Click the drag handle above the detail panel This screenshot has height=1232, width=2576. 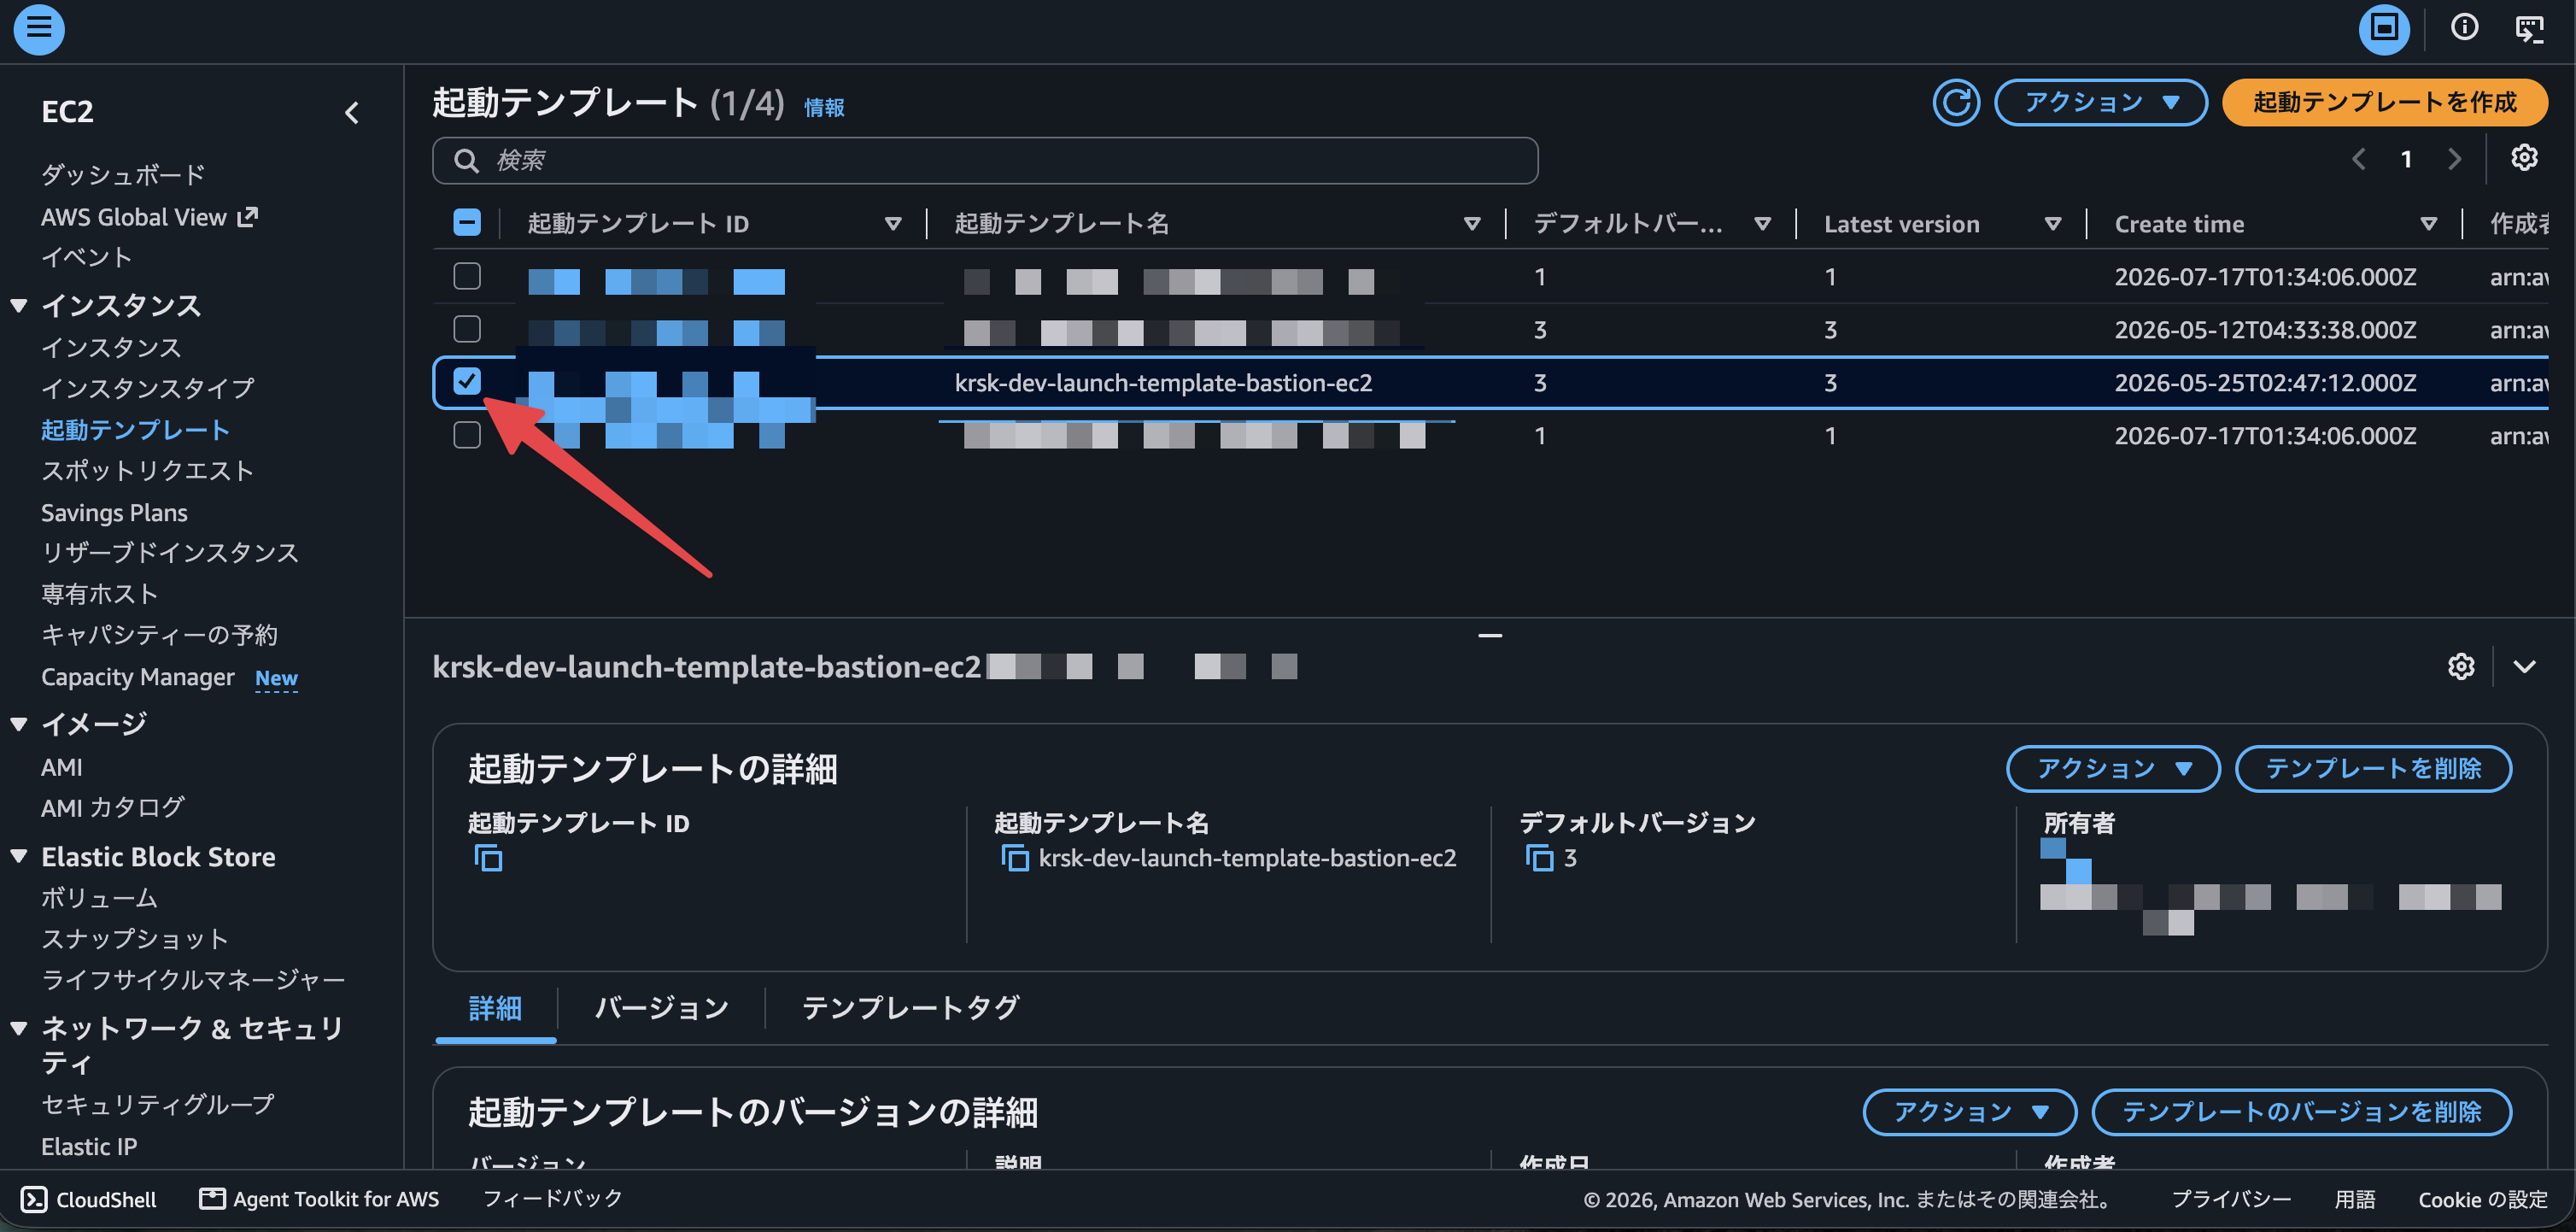pos(1490,635)
